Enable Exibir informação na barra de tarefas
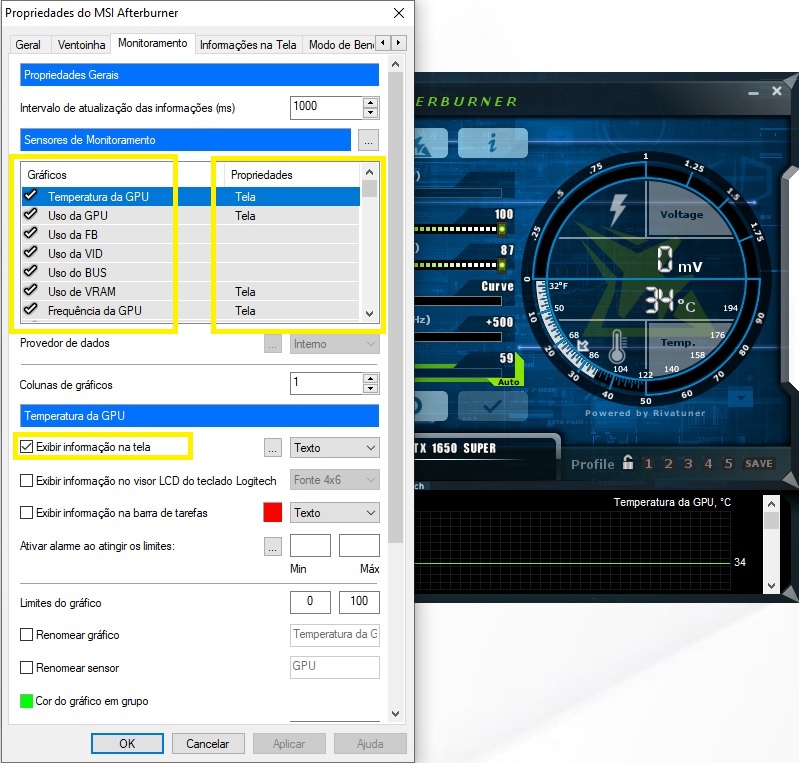Viewport: 799px width, 763px height. click(26, 512)
